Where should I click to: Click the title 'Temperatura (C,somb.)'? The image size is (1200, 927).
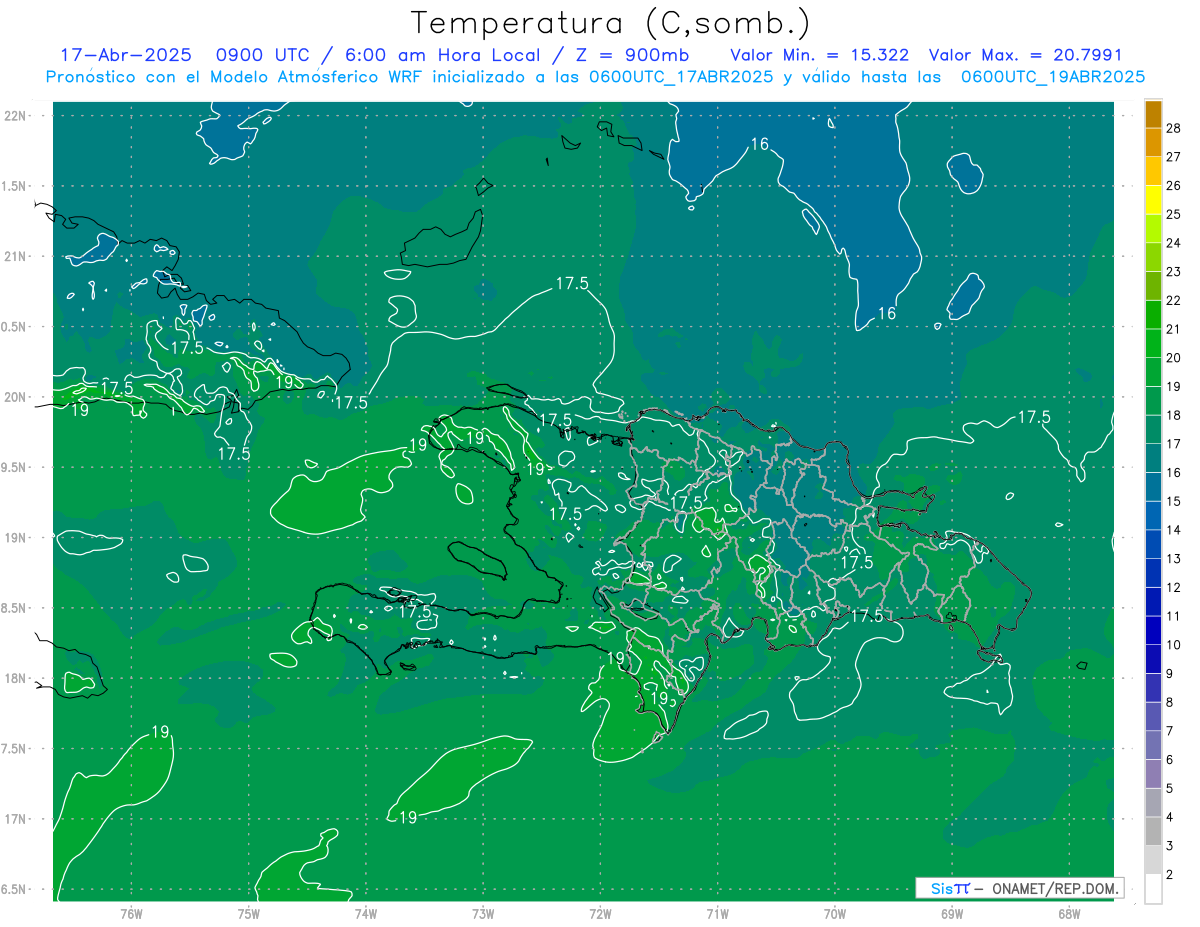coord(611,23)
